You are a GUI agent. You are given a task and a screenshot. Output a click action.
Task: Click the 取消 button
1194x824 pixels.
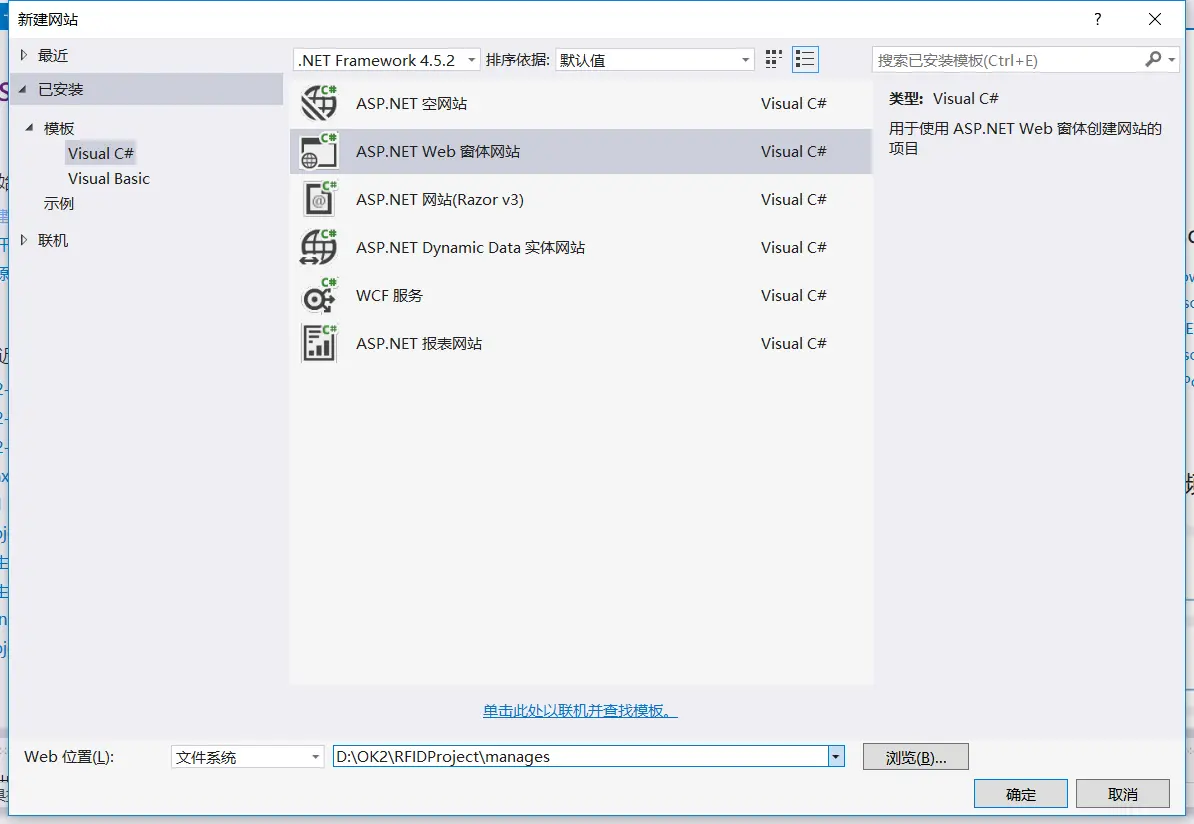(x=1122, y=794)
